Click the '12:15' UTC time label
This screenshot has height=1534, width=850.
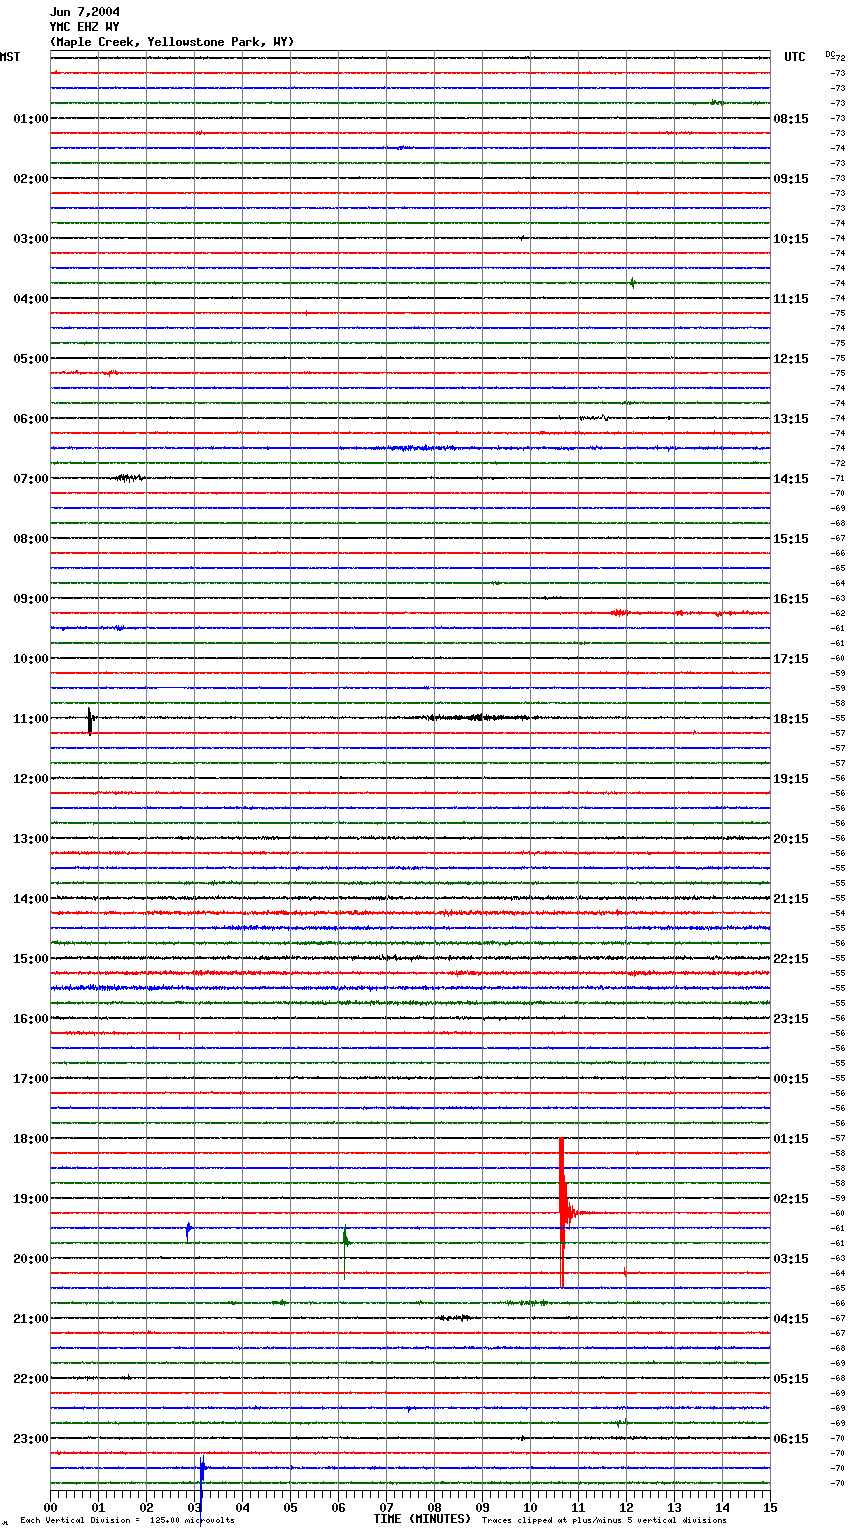pos(791,359)
